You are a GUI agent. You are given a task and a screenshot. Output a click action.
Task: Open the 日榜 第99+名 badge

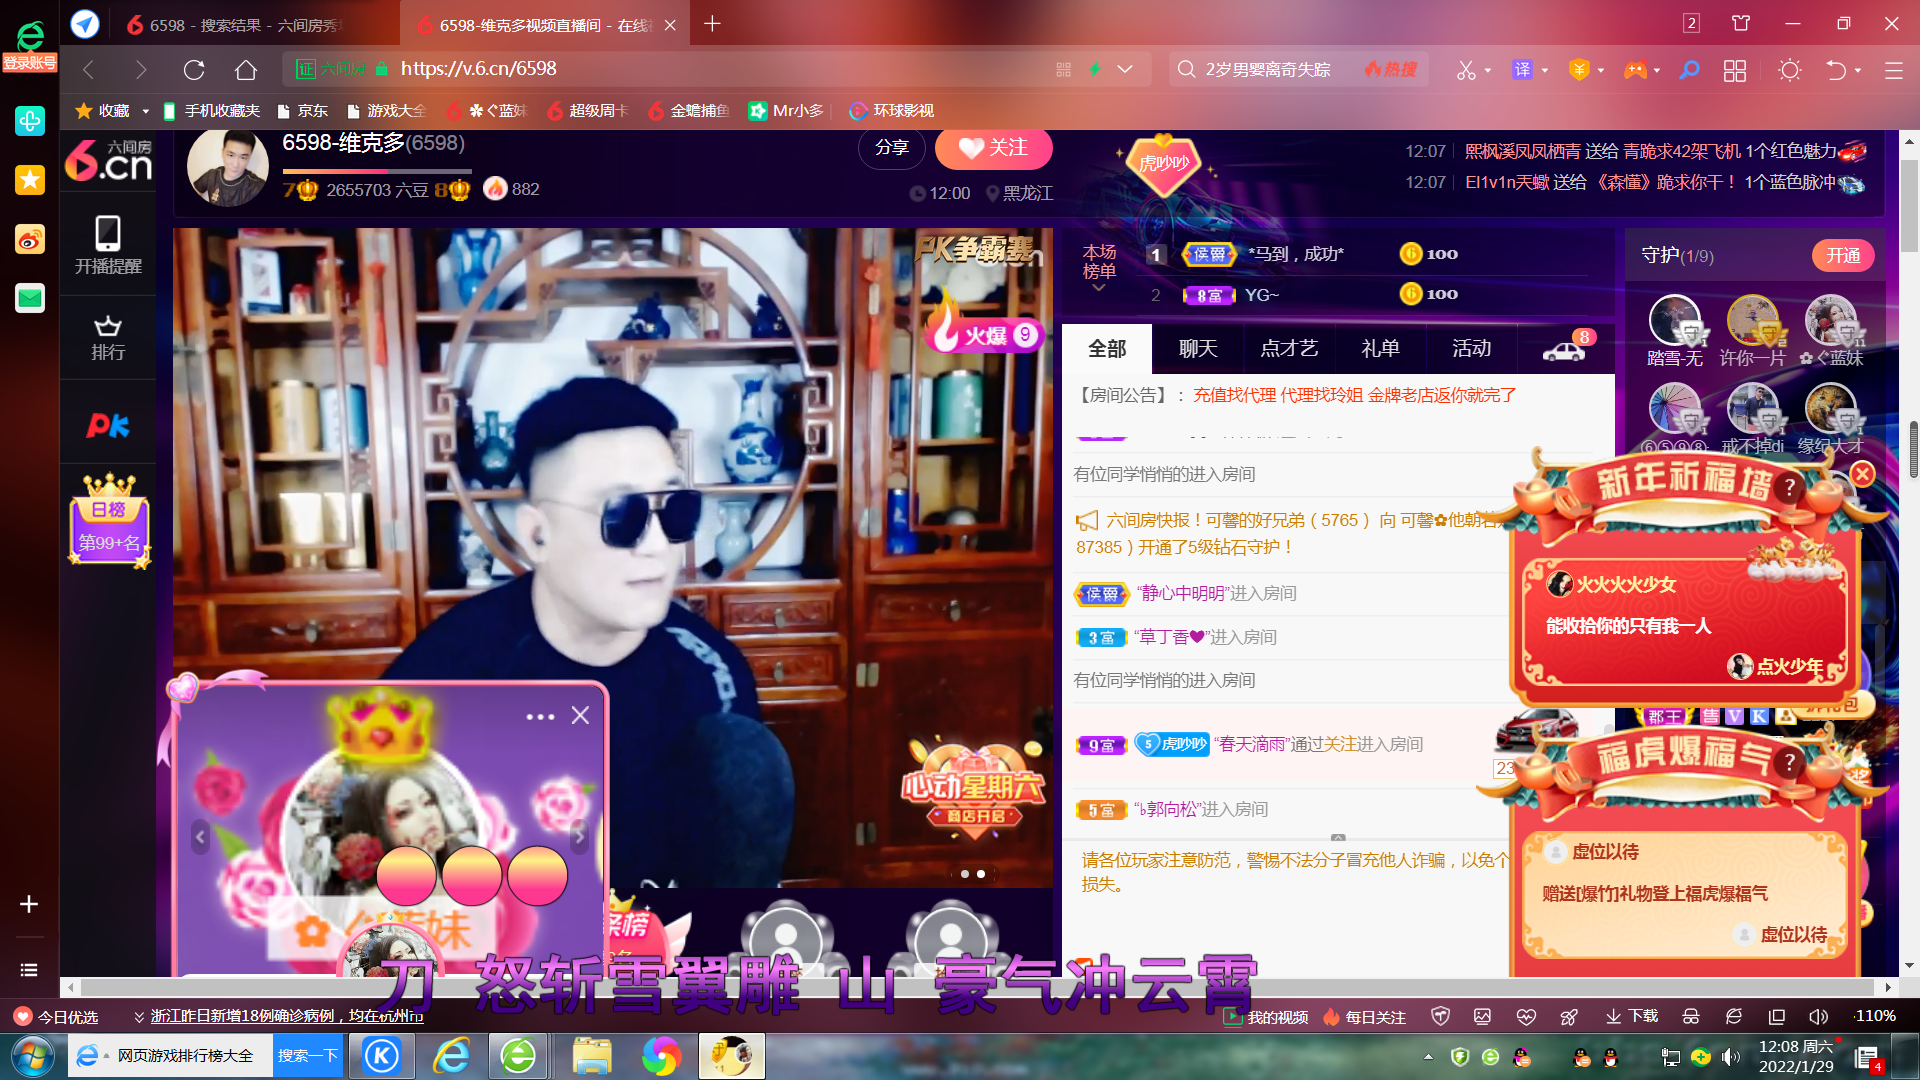109,520
